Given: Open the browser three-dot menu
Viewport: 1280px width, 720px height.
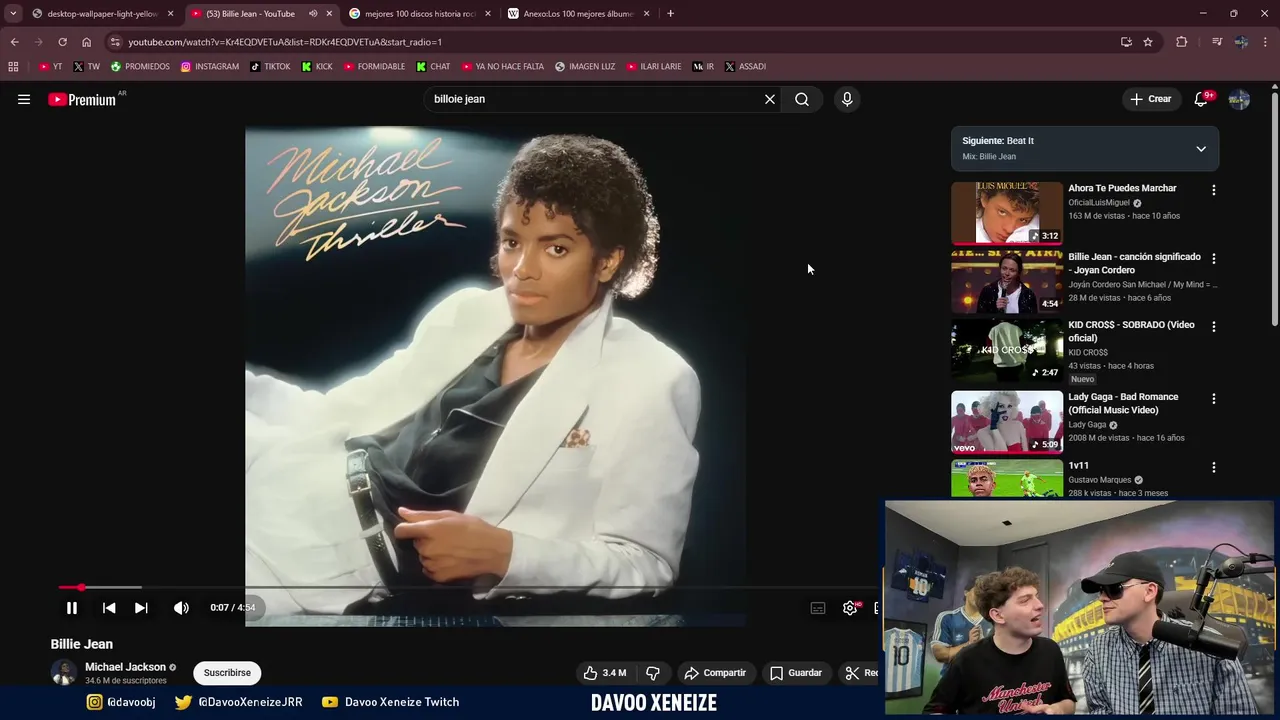Looking at the screenshot, I should click(1266, 42).
